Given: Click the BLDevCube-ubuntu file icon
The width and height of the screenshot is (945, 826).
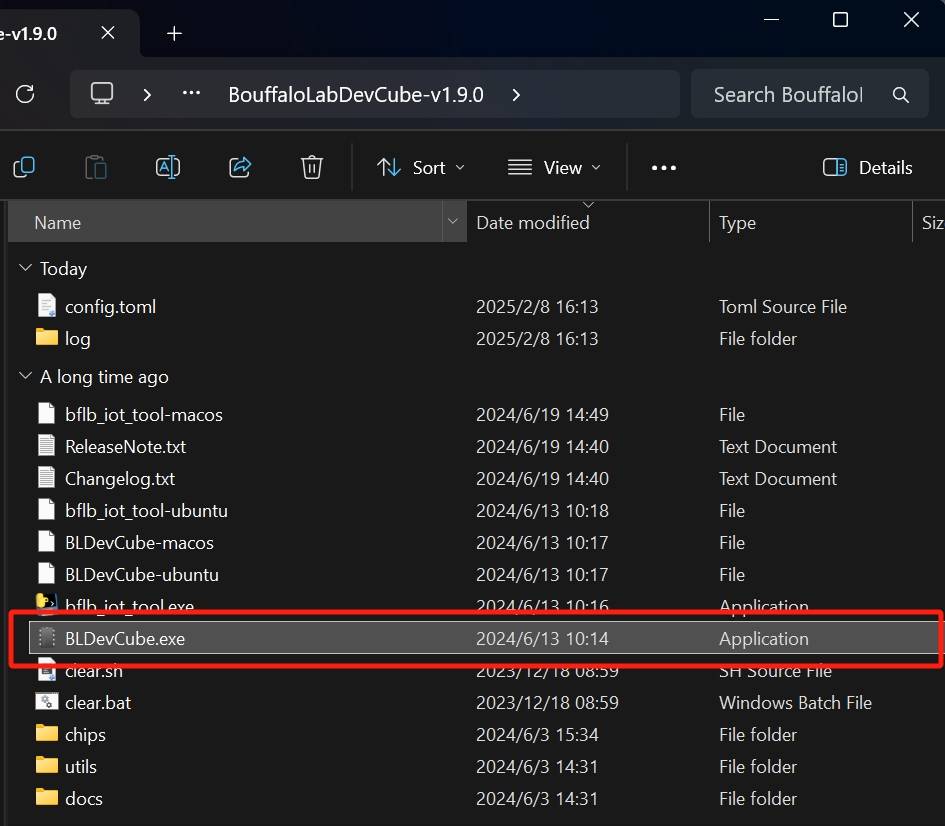Looking at the screenshot, I should coord(47,573).
